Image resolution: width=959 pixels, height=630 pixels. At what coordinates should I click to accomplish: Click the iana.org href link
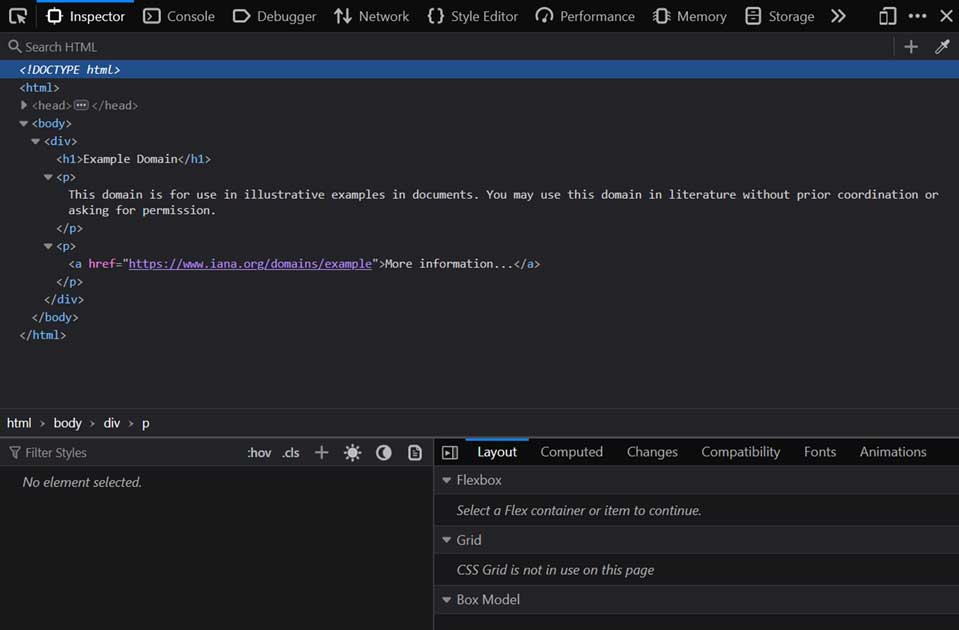point(250,264)
